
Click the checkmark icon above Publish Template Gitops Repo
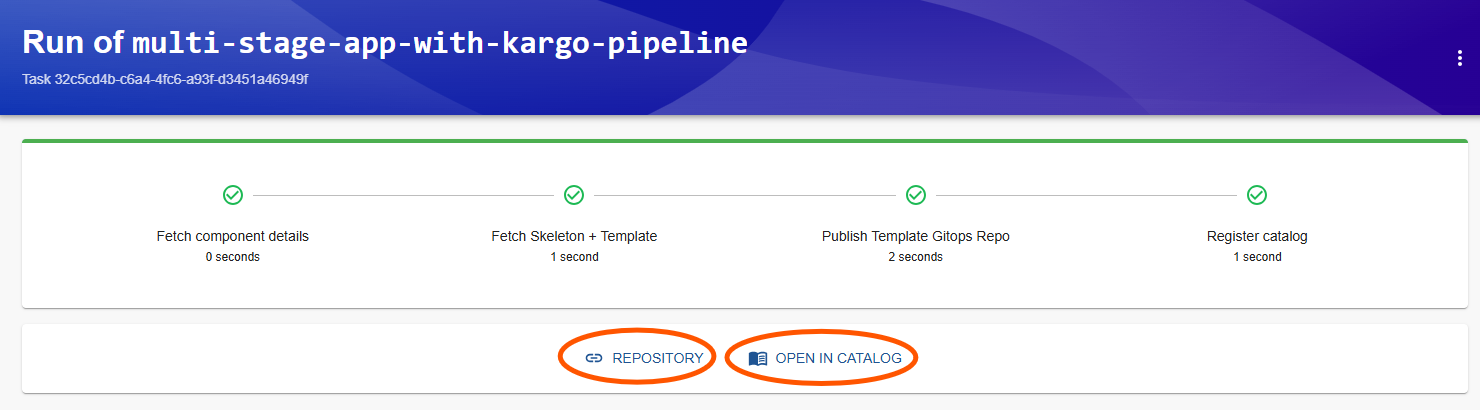pos(916,195)
